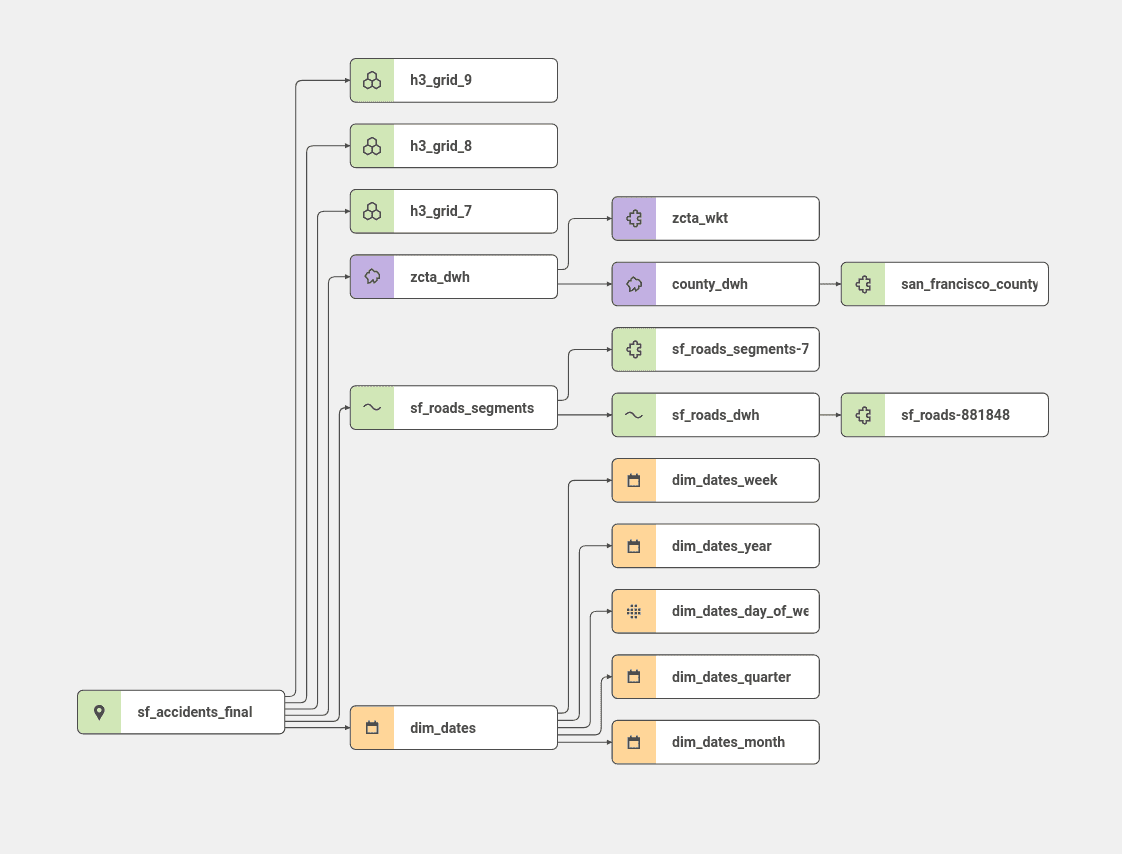Click the puzzle icon on zcta_wkt
Screen dimensions: 1122x854
(633, 218)
